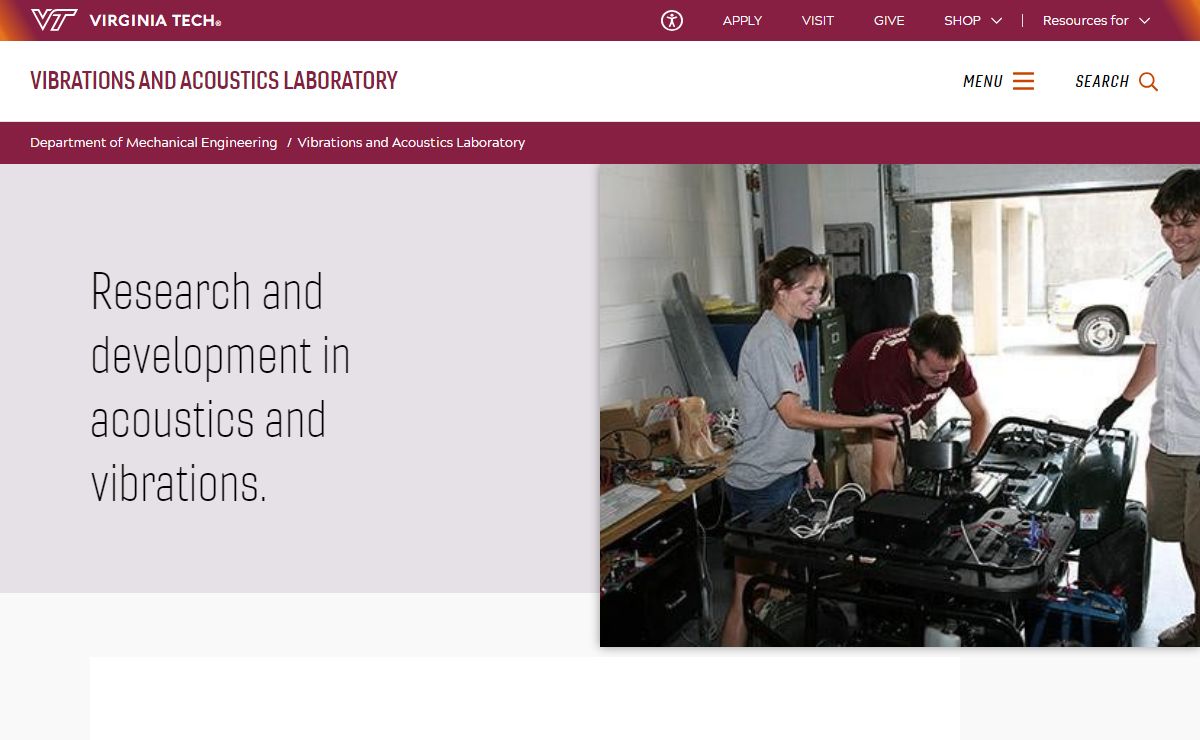This screenshot has width=1200, height=740.
Task: Select GIVE in the top navigation
Action: (x=889, y=20)
